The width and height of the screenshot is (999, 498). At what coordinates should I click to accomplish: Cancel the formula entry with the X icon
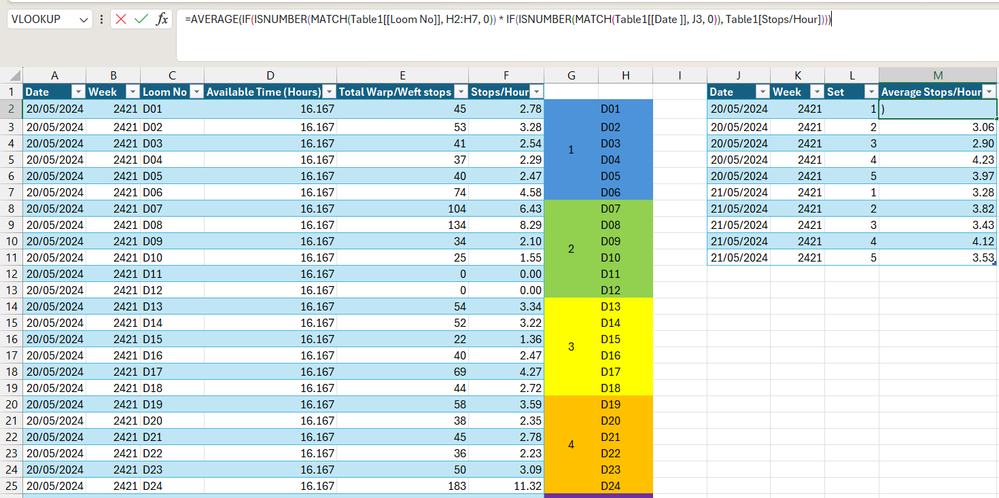click(x=120, y=19)
